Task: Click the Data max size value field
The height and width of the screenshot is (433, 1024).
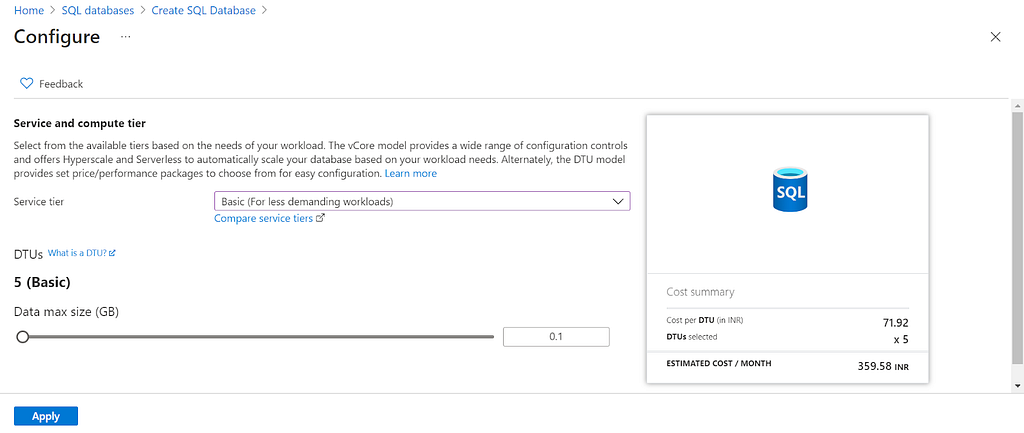Action: (556, 337)
